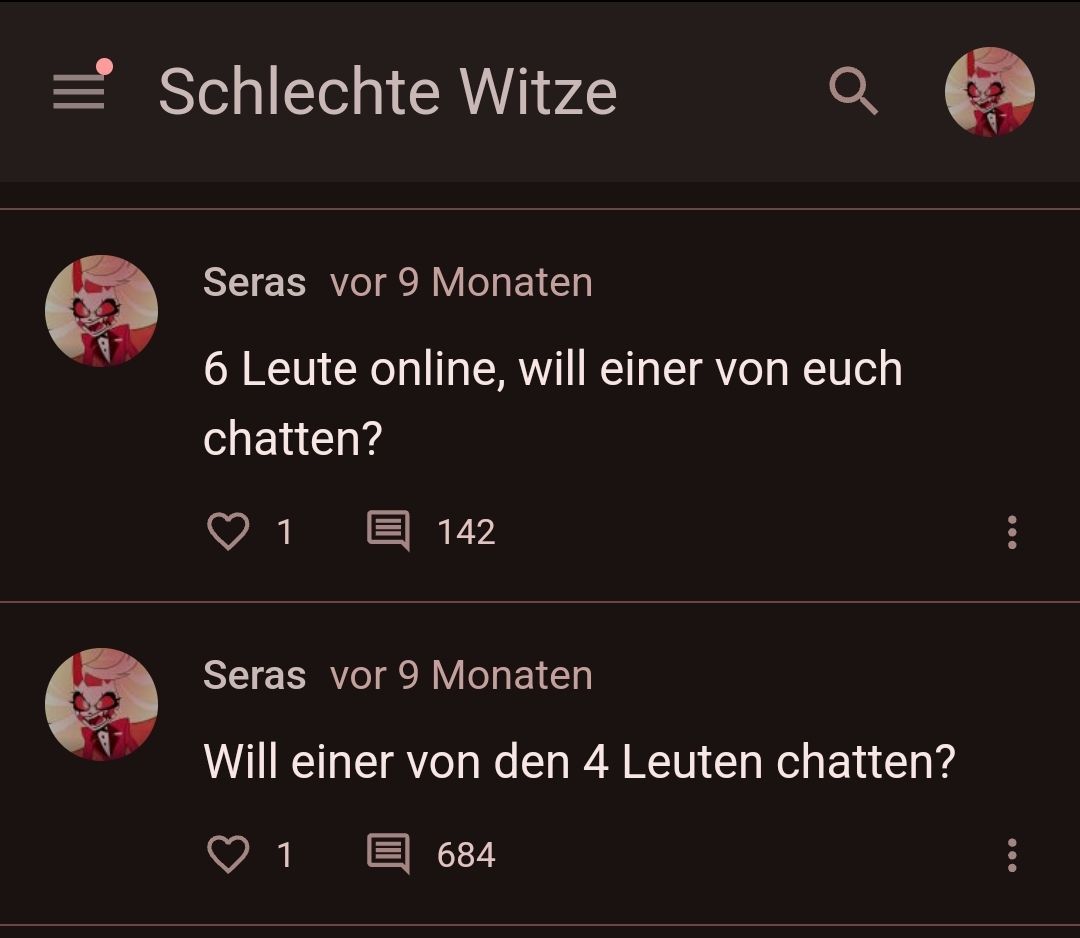Image resolution: width=1080 pixels, height=938 pixels.
Task: Click Seras avatar beside "6 Leute online" post
Action: [101, 311]
